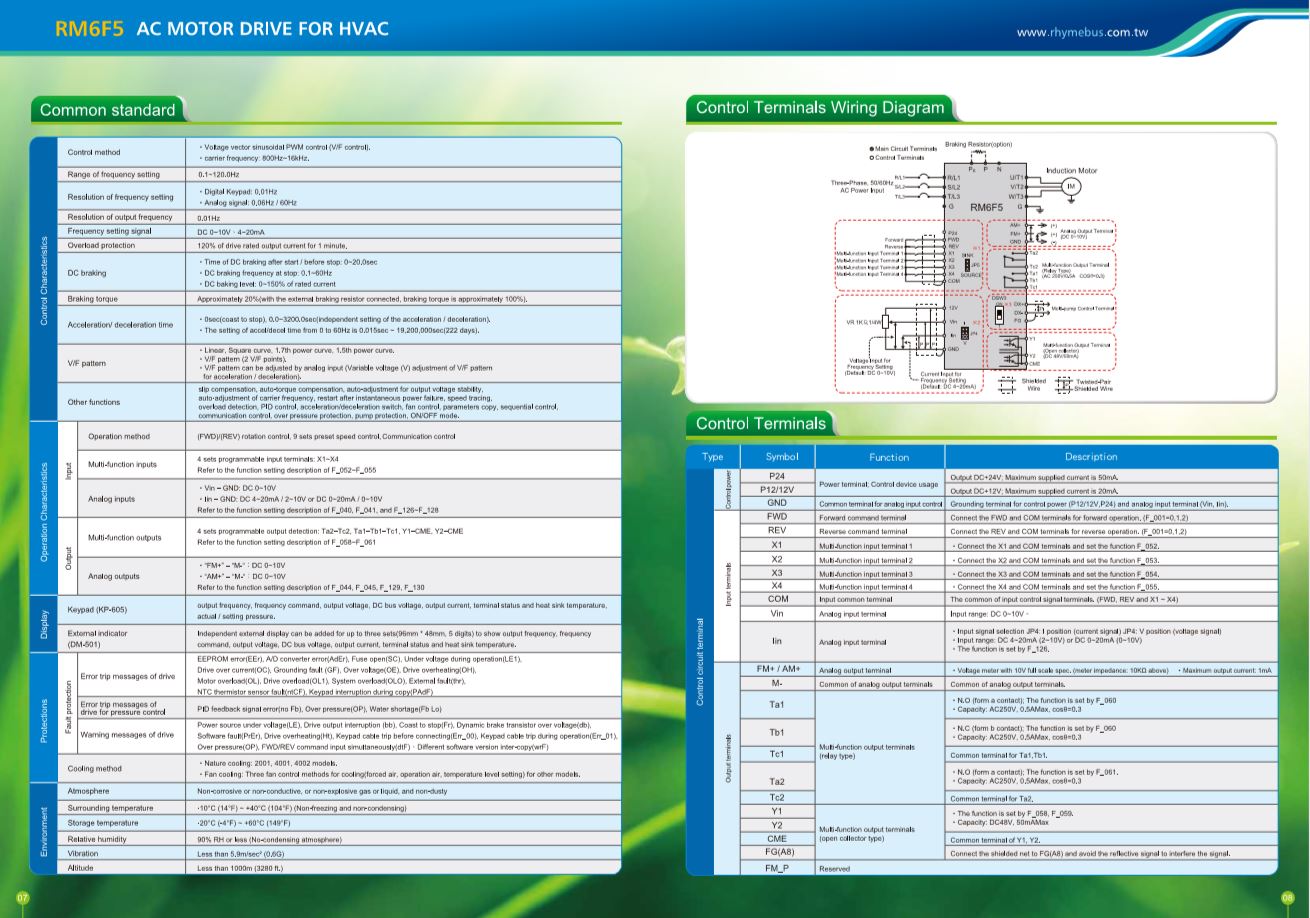Click the 'Type' column header
This screenshot has height=918, width=1310.
pos(713,456)
